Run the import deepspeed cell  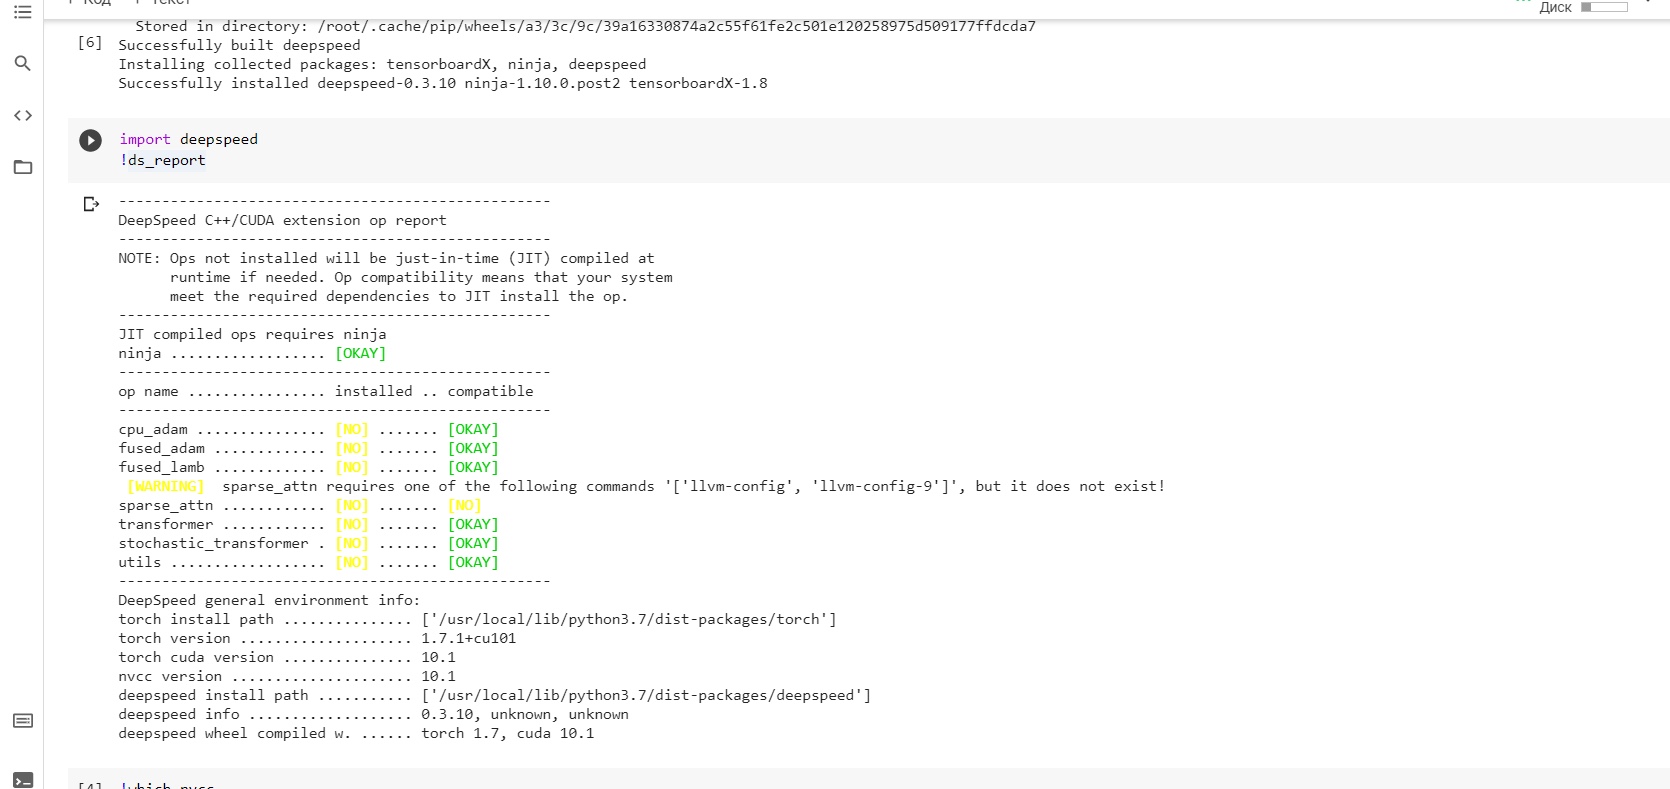coord(90,140)
